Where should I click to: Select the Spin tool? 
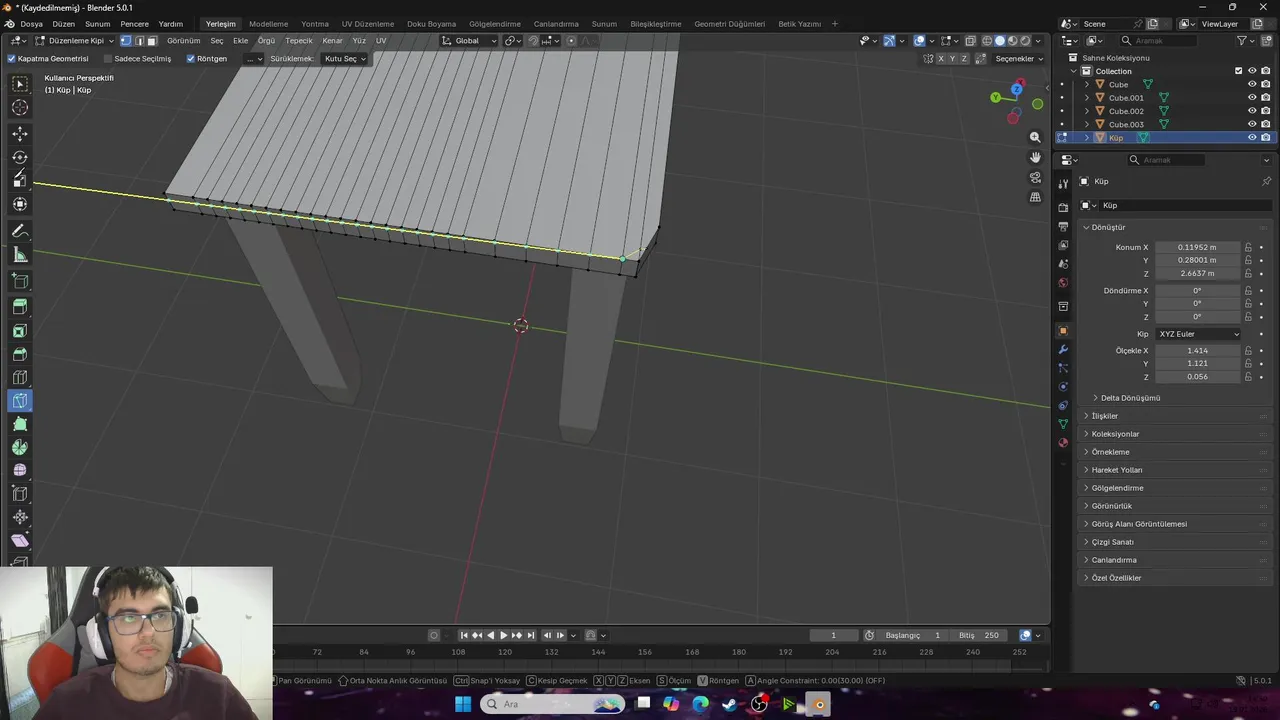[20, 447]
